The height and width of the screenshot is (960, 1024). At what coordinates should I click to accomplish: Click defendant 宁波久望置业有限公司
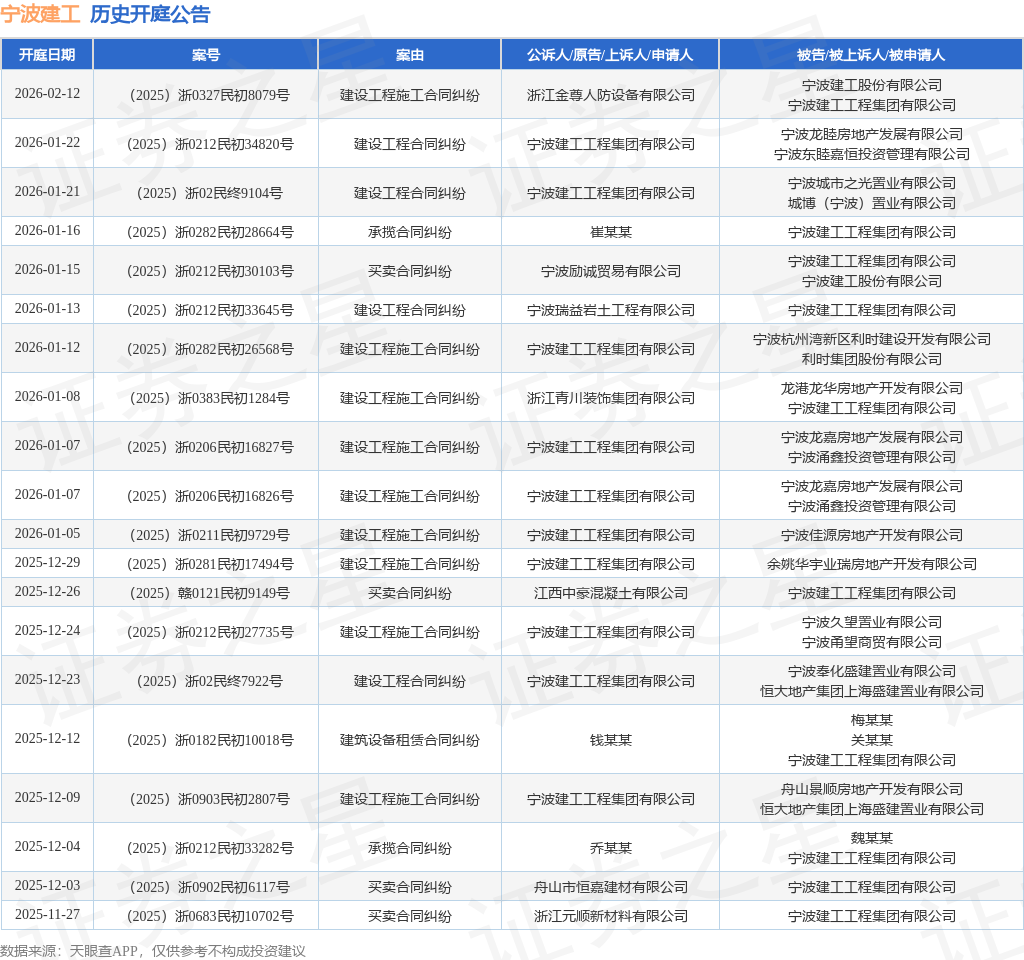pos(872,622)
